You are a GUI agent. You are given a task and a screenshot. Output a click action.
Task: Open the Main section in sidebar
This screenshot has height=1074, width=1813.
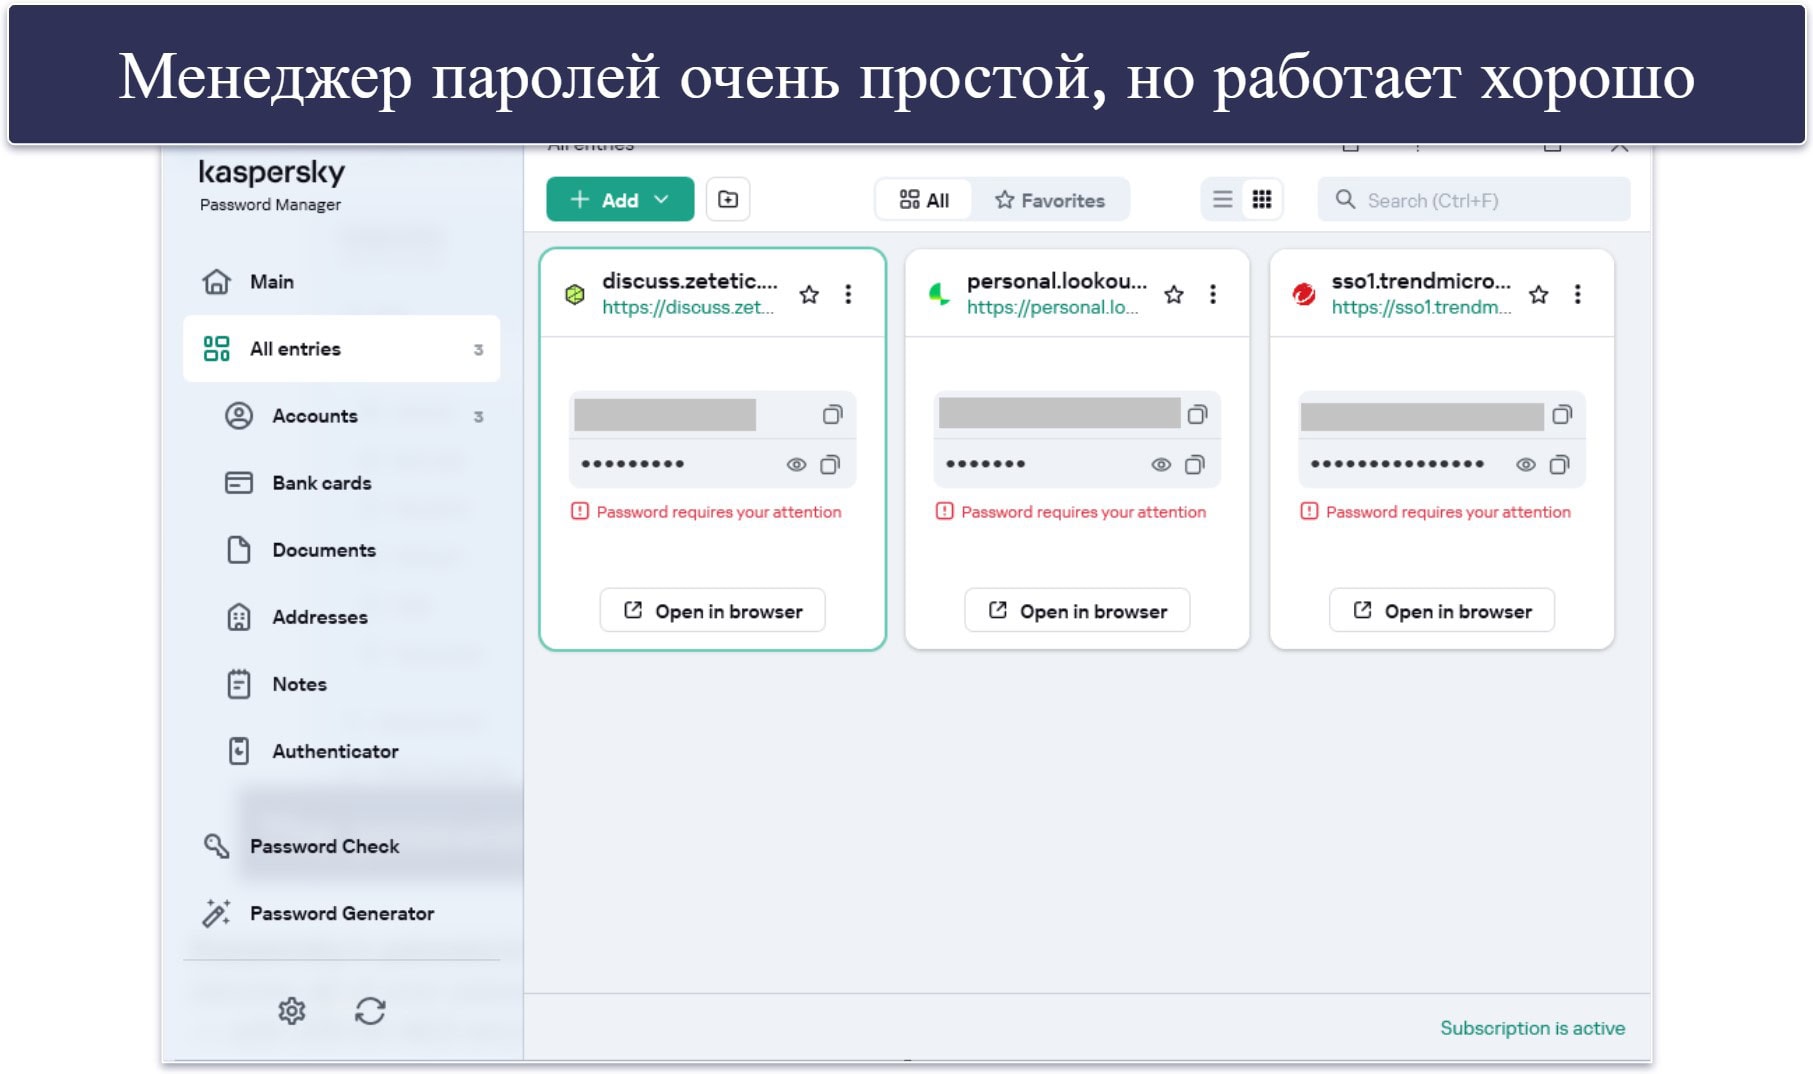tap(340, 282)
